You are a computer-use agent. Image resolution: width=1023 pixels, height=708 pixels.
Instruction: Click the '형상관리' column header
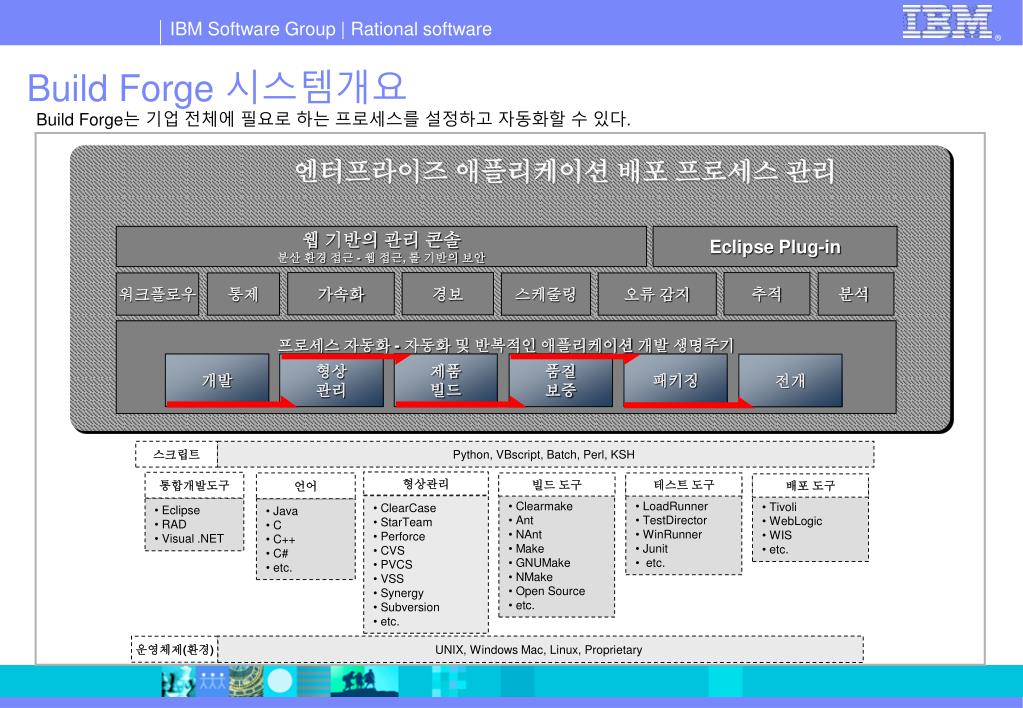pyautogui.click(x=425, y=484)
